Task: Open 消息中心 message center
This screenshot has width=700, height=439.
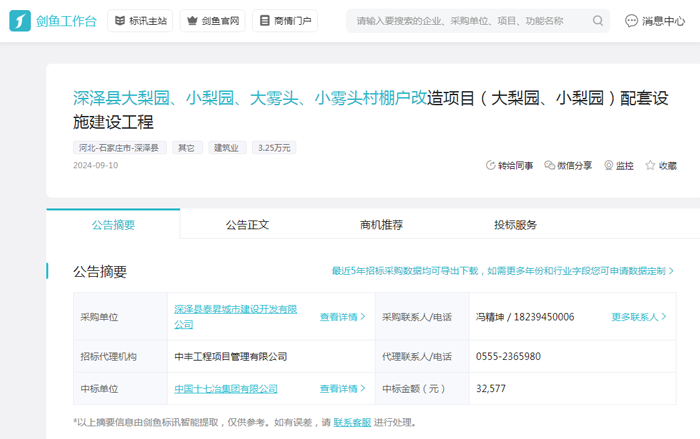Action: (655, 21)
